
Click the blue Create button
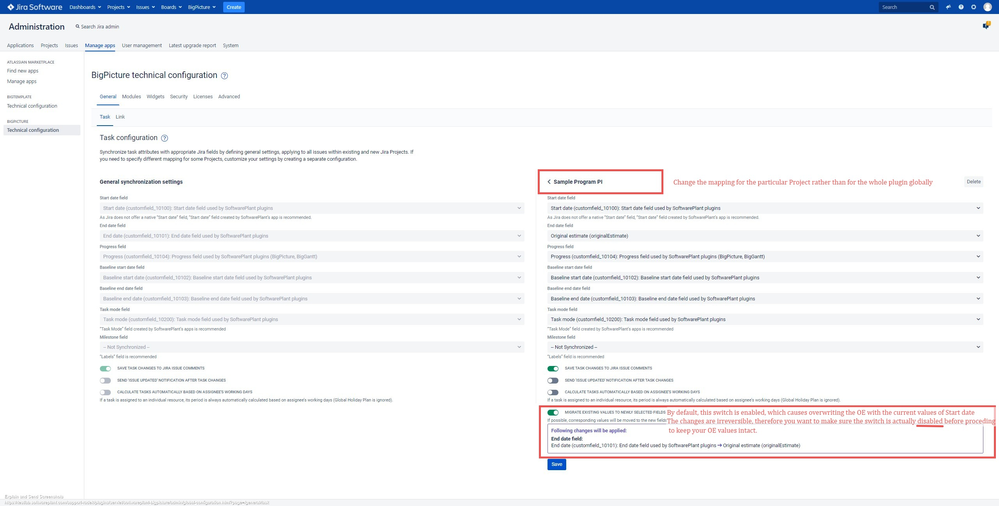(x=234, y=7)
